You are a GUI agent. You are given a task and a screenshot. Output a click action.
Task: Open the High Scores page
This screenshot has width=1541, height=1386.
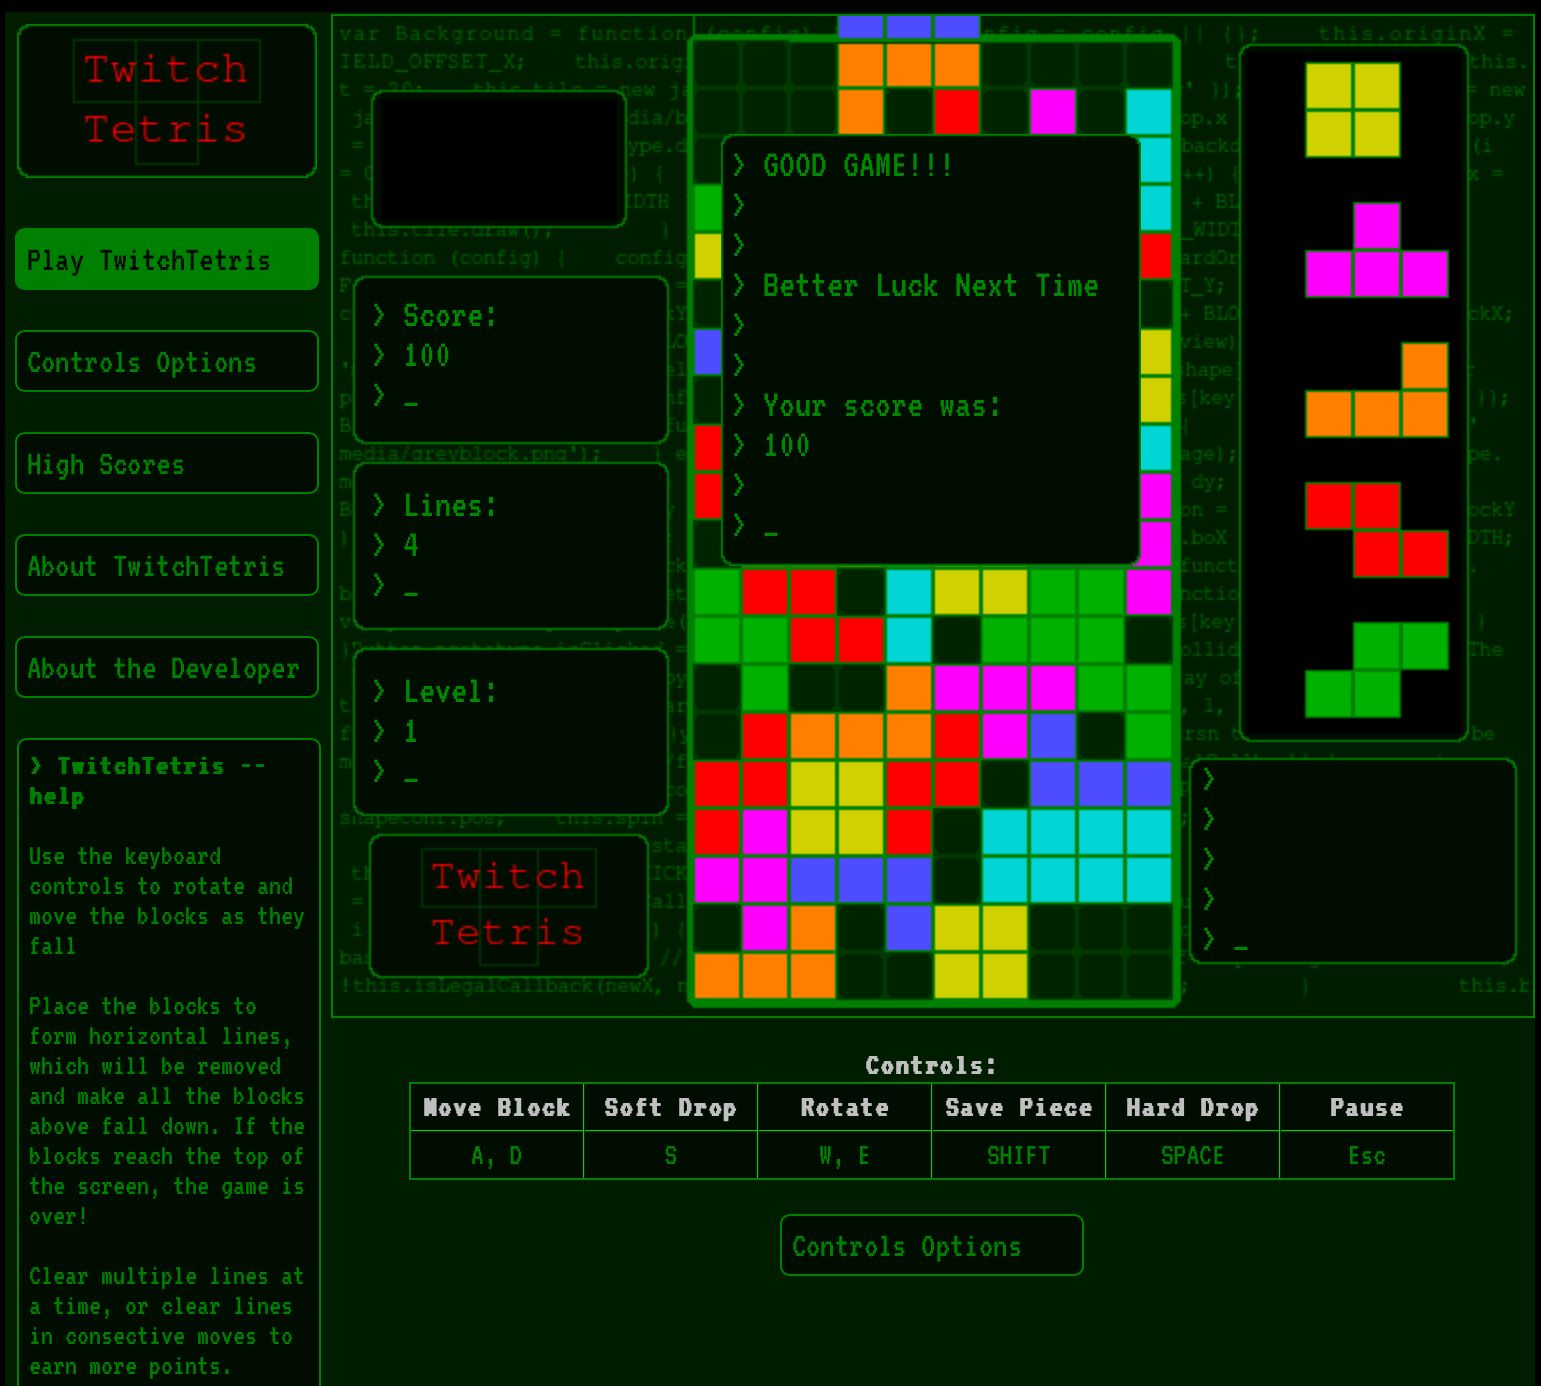[x=166, y=464]
